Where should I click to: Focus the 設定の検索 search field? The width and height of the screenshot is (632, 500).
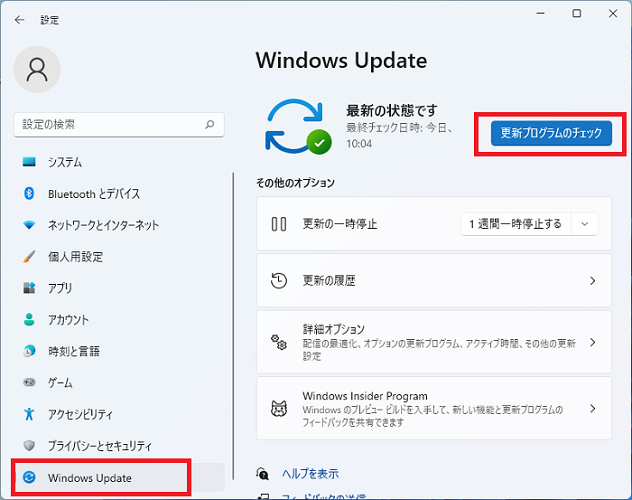pos(119,124)
